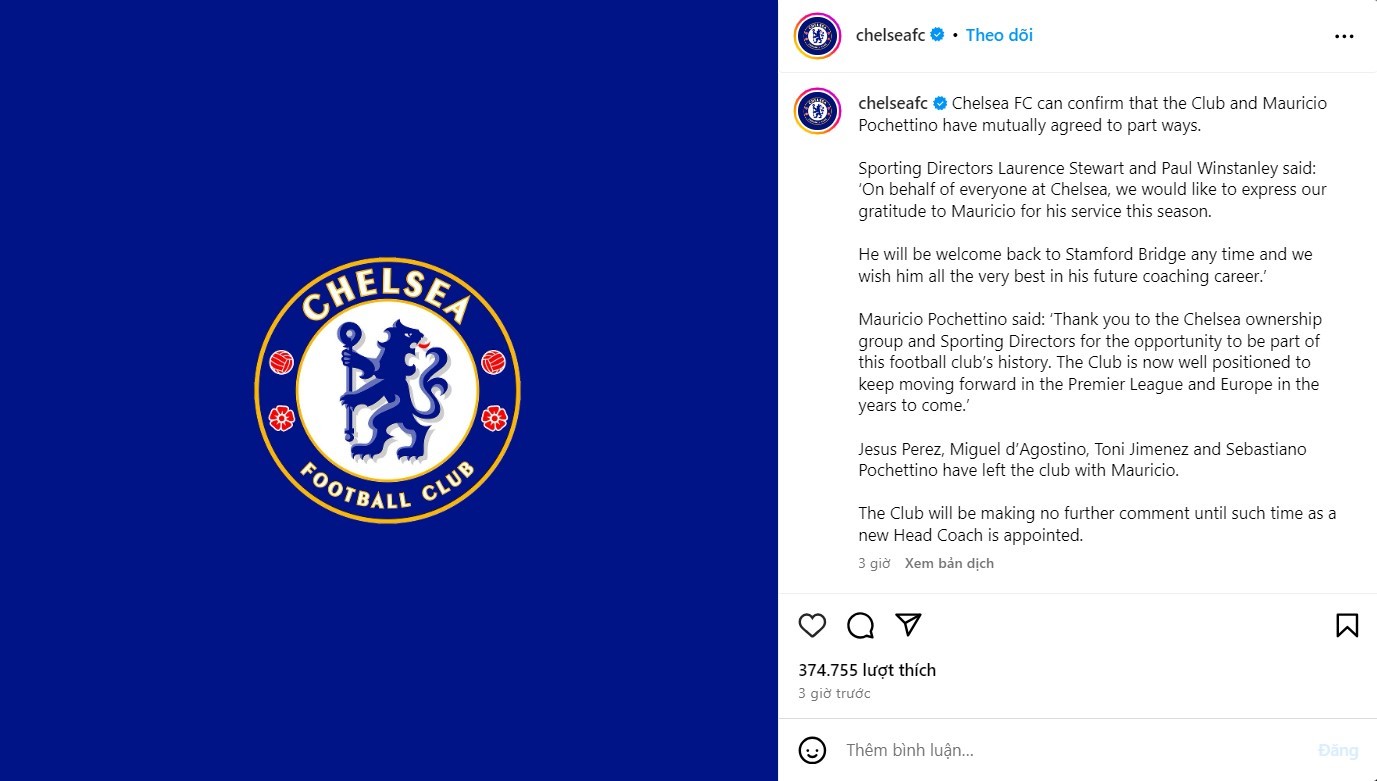
Task: Open chelseafc username in caption
Action: tap(893, 103)
